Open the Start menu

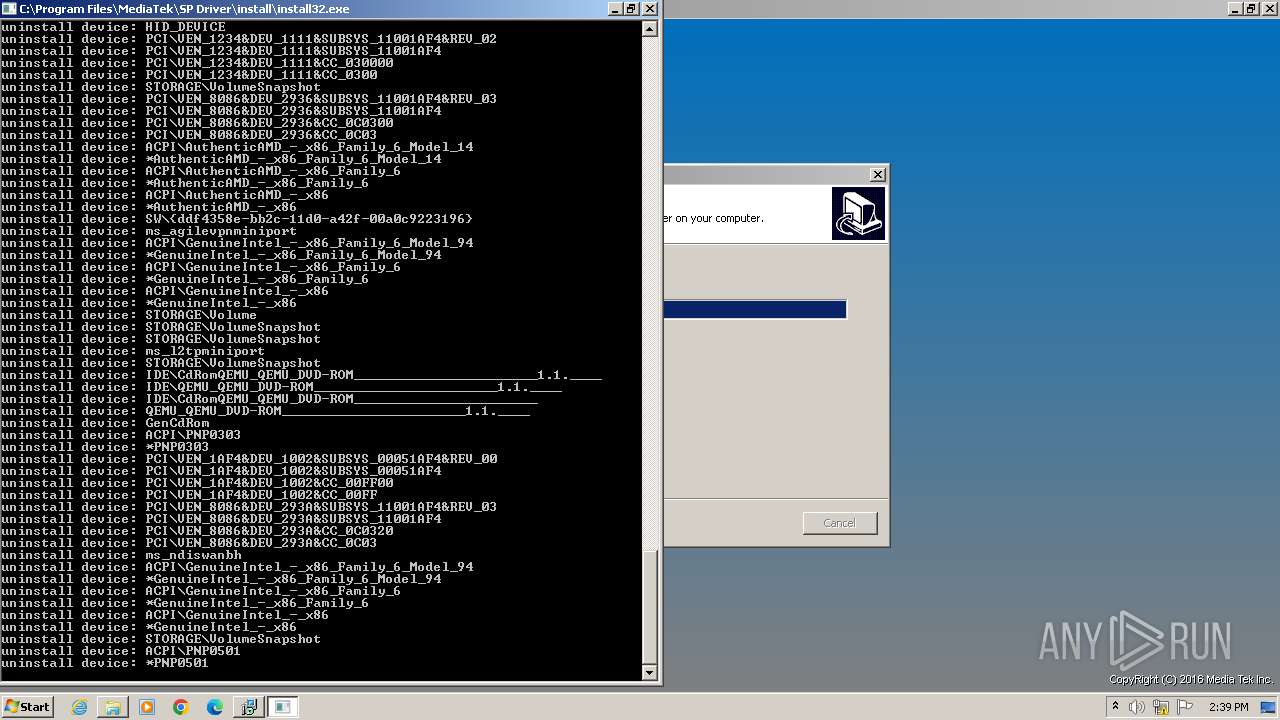pyautogui.click(x=27, y=707)
